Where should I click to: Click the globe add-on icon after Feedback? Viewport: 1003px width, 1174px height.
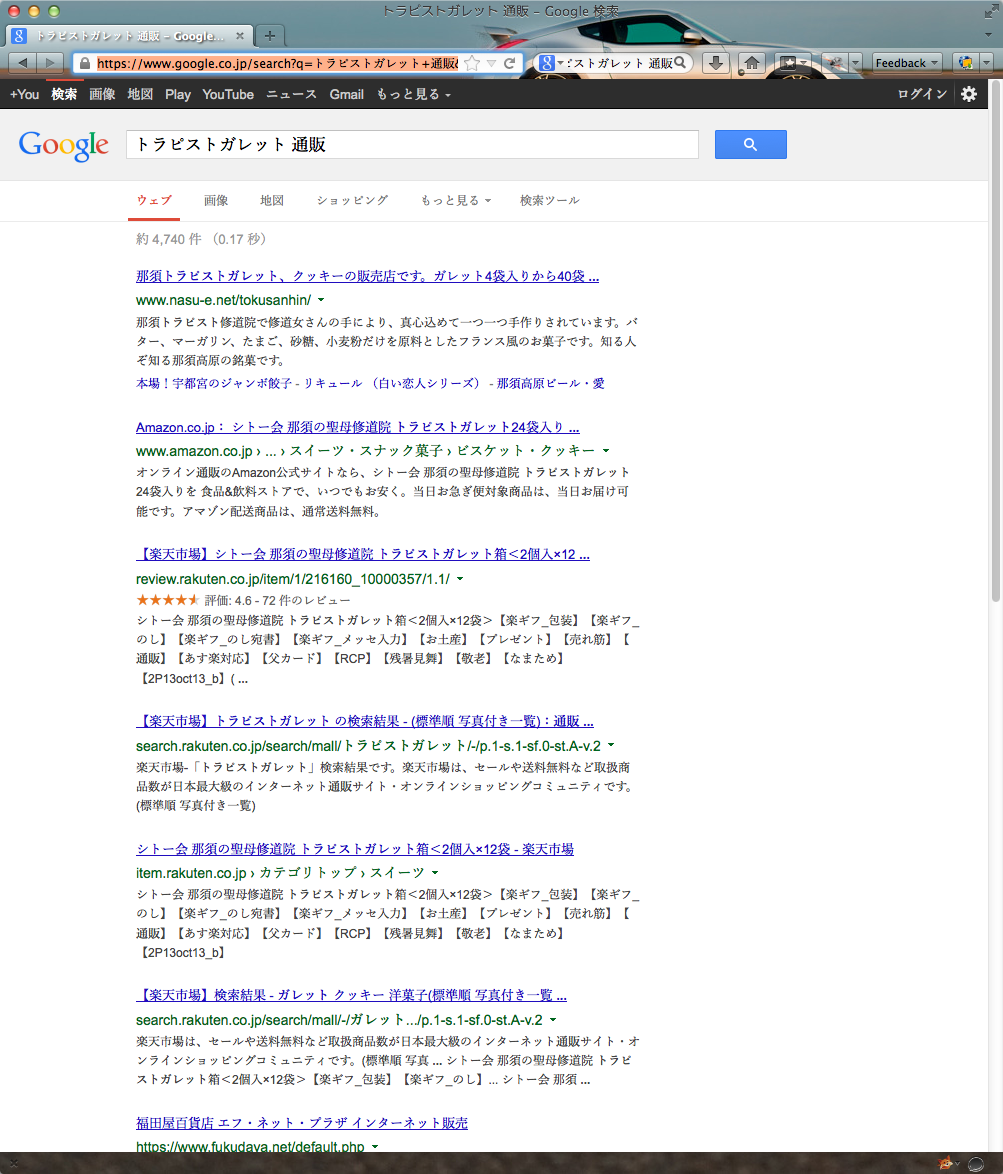[x=966, y=63]
